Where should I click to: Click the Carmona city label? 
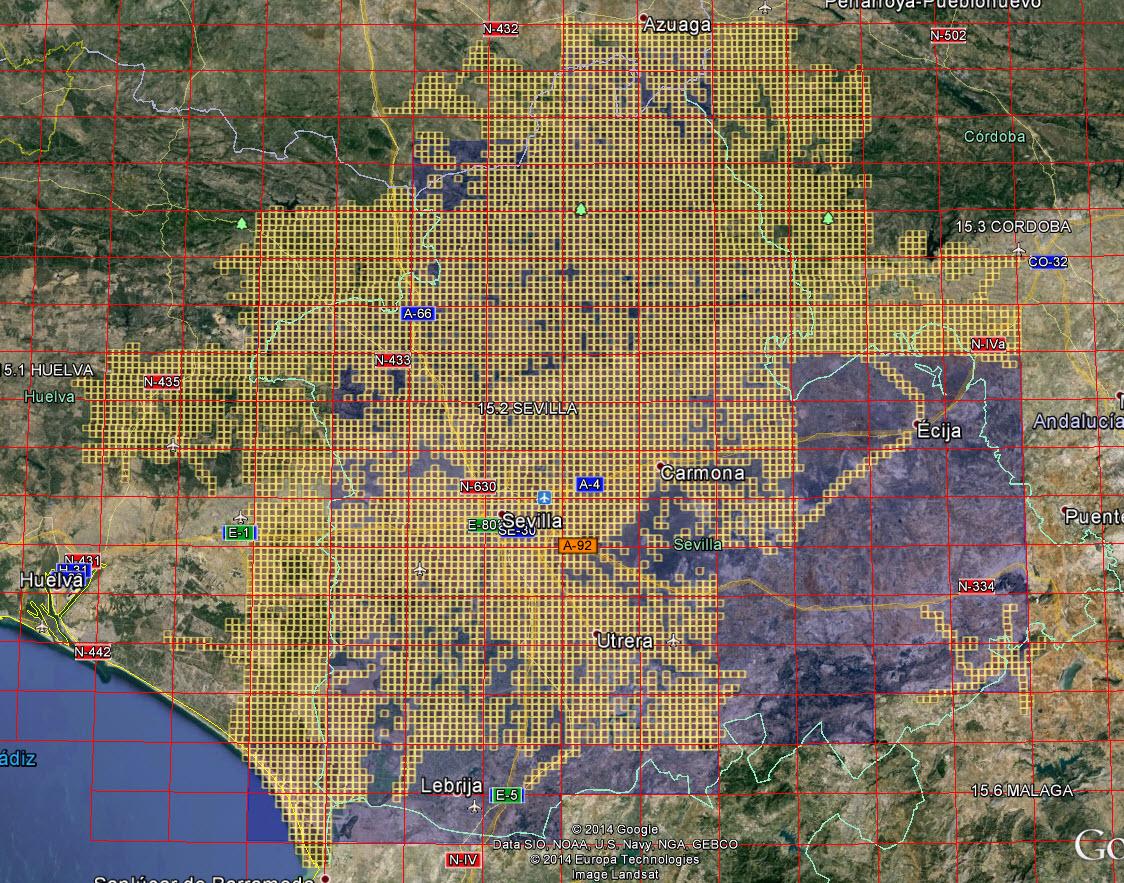(703, 473)
